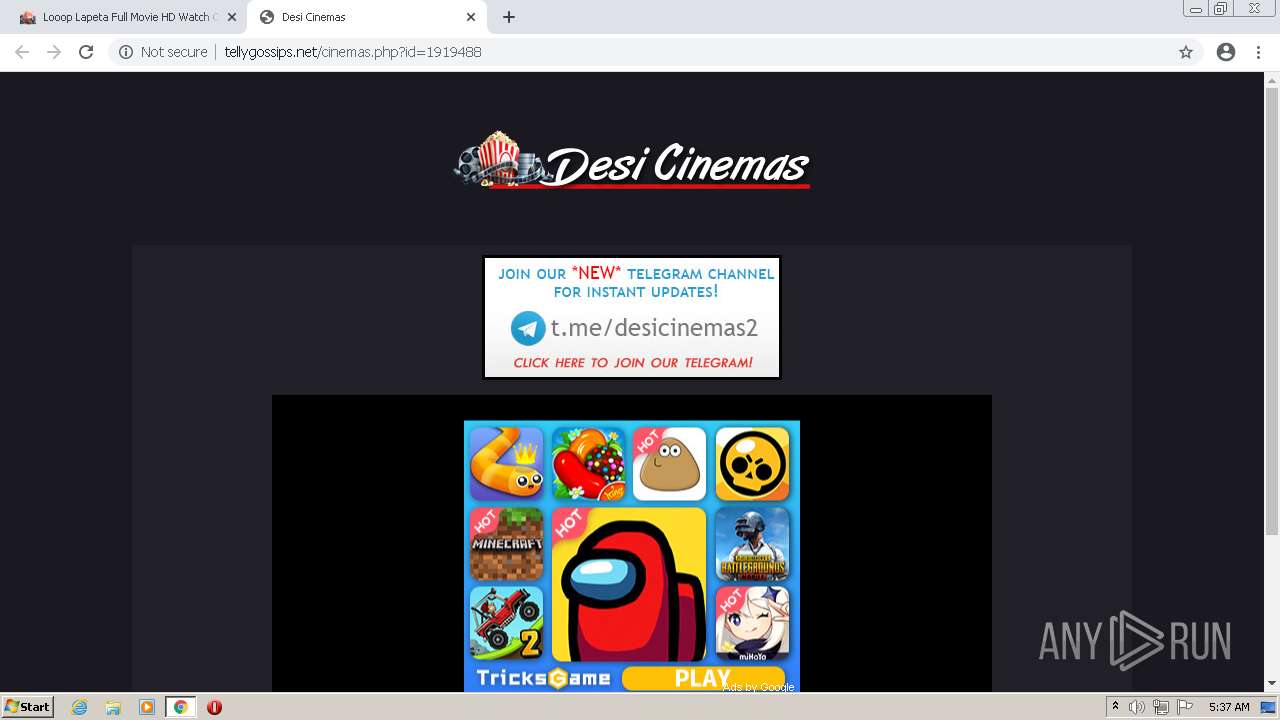Click the PUBG Battlegrounds game icon
Screen dimensions: 1280x720
pos(752,544)
